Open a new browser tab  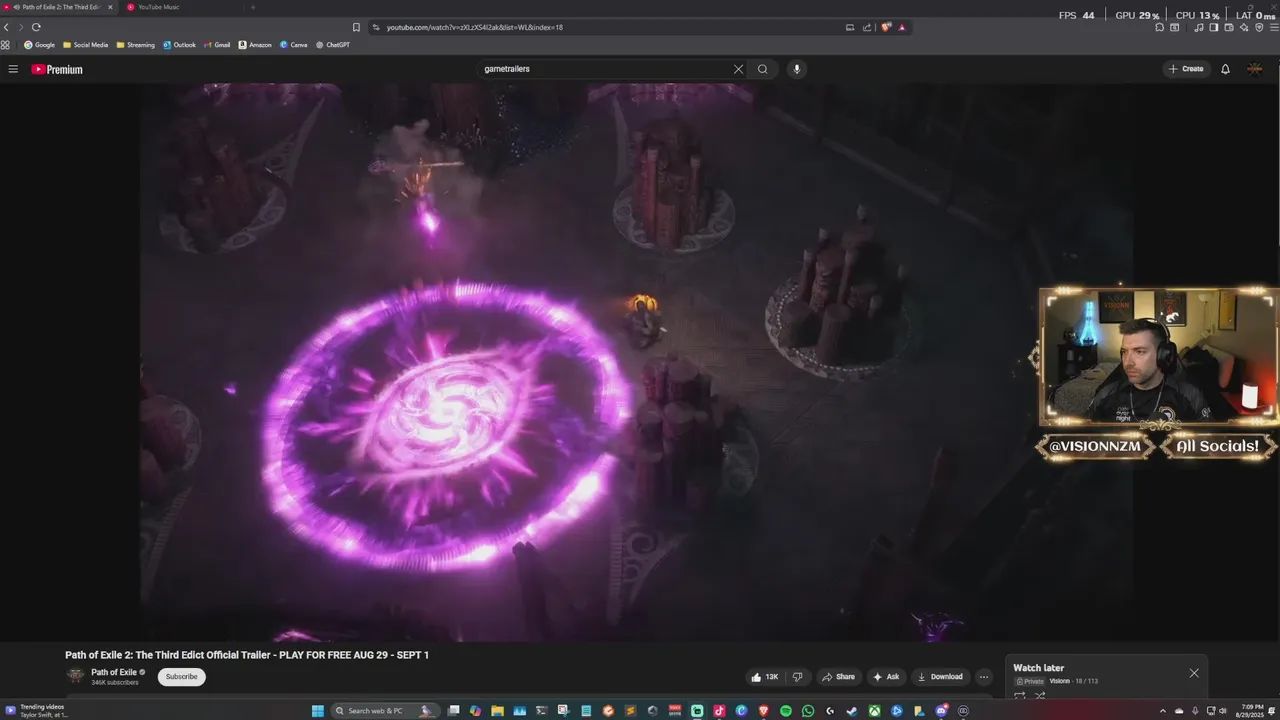(252, 7)
